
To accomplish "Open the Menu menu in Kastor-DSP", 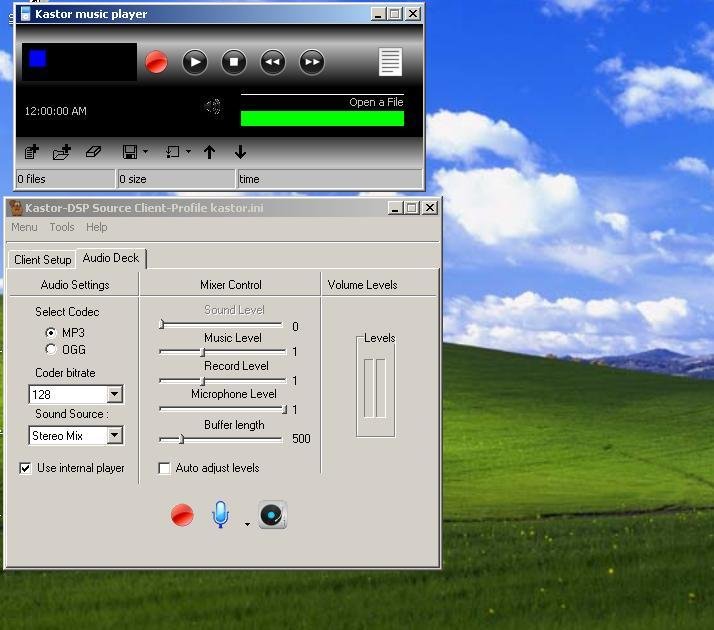I will point(24,227).
